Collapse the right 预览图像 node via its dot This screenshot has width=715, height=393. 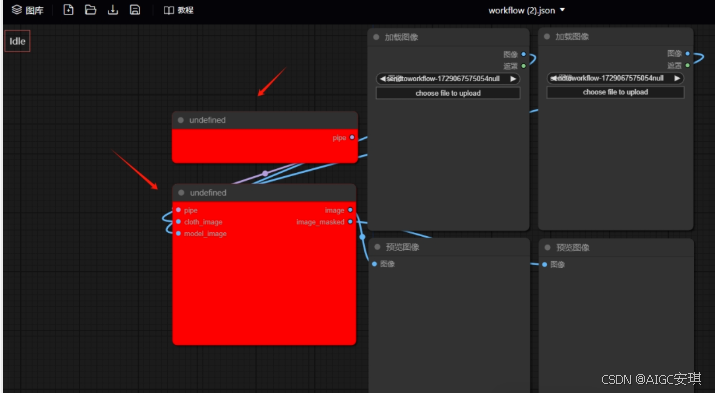[x=548, y=248]
